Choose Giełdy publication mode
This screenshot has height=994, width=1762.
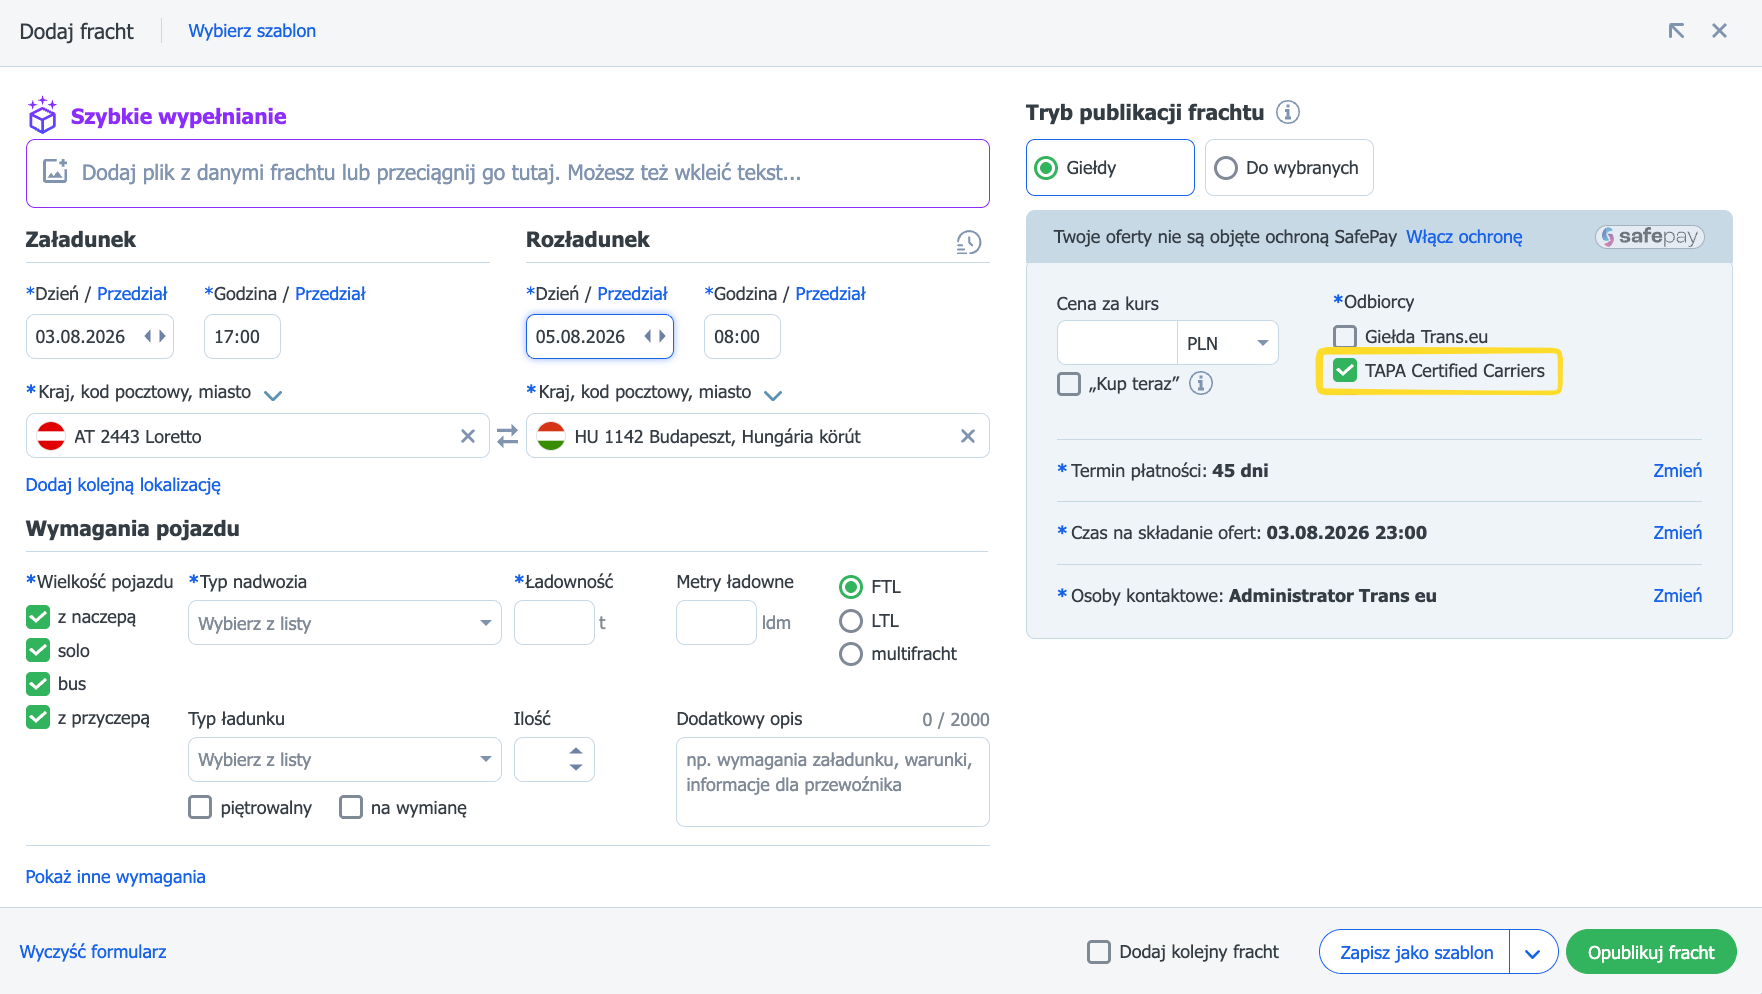(x=1110, y=168)
